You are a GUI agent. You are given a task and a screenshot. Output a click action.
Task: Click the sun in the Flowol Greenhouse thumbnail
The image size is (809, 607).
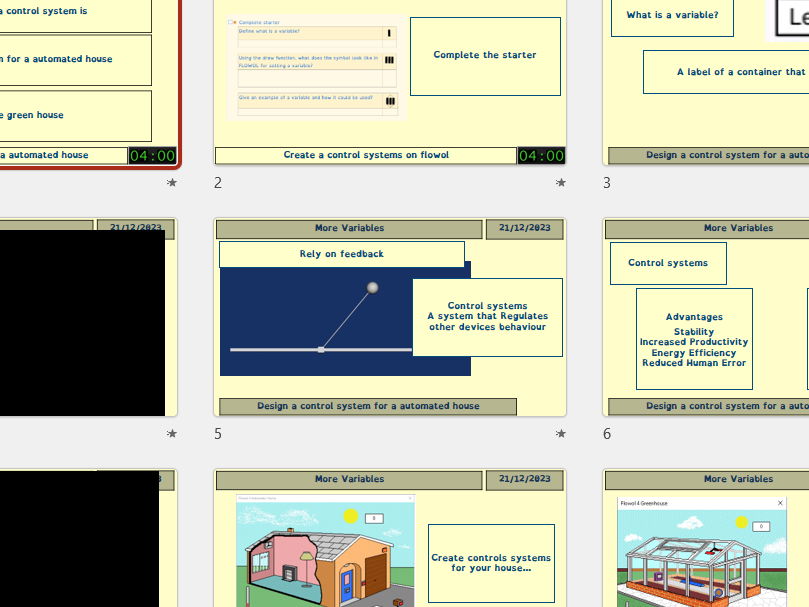tap(741, 522)
